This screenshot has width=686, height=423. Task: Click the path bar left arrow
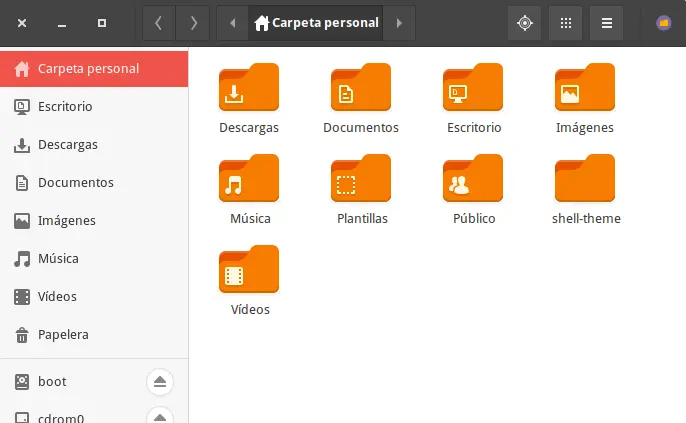click(232, 23)
